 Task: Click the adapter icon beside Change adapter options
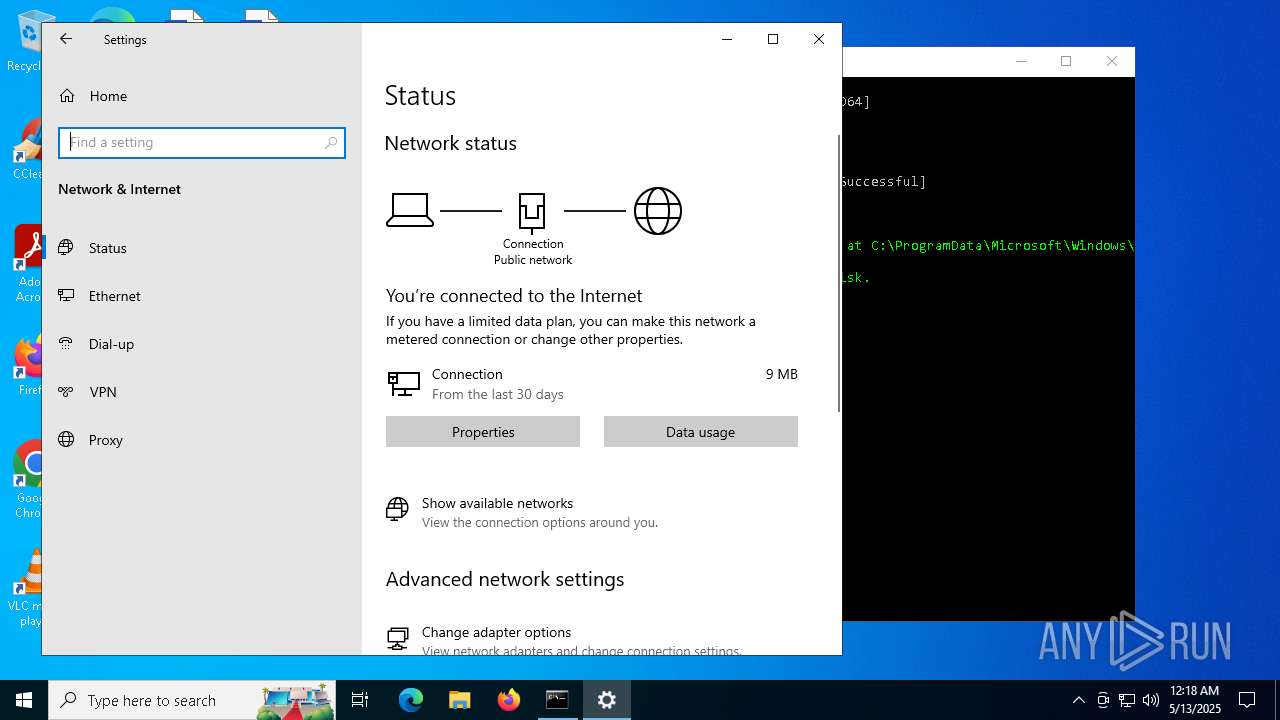397,638
